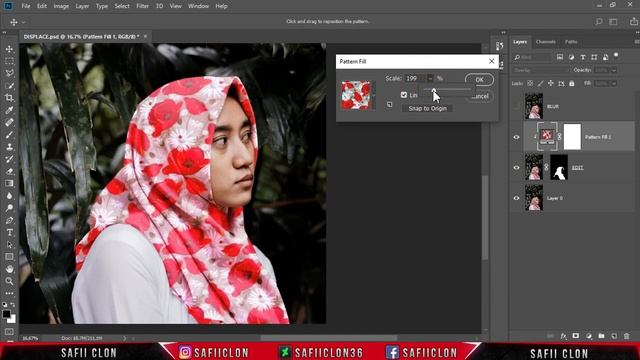
Task: Click the new group folder icon
Action: click(x=601, y=336)
